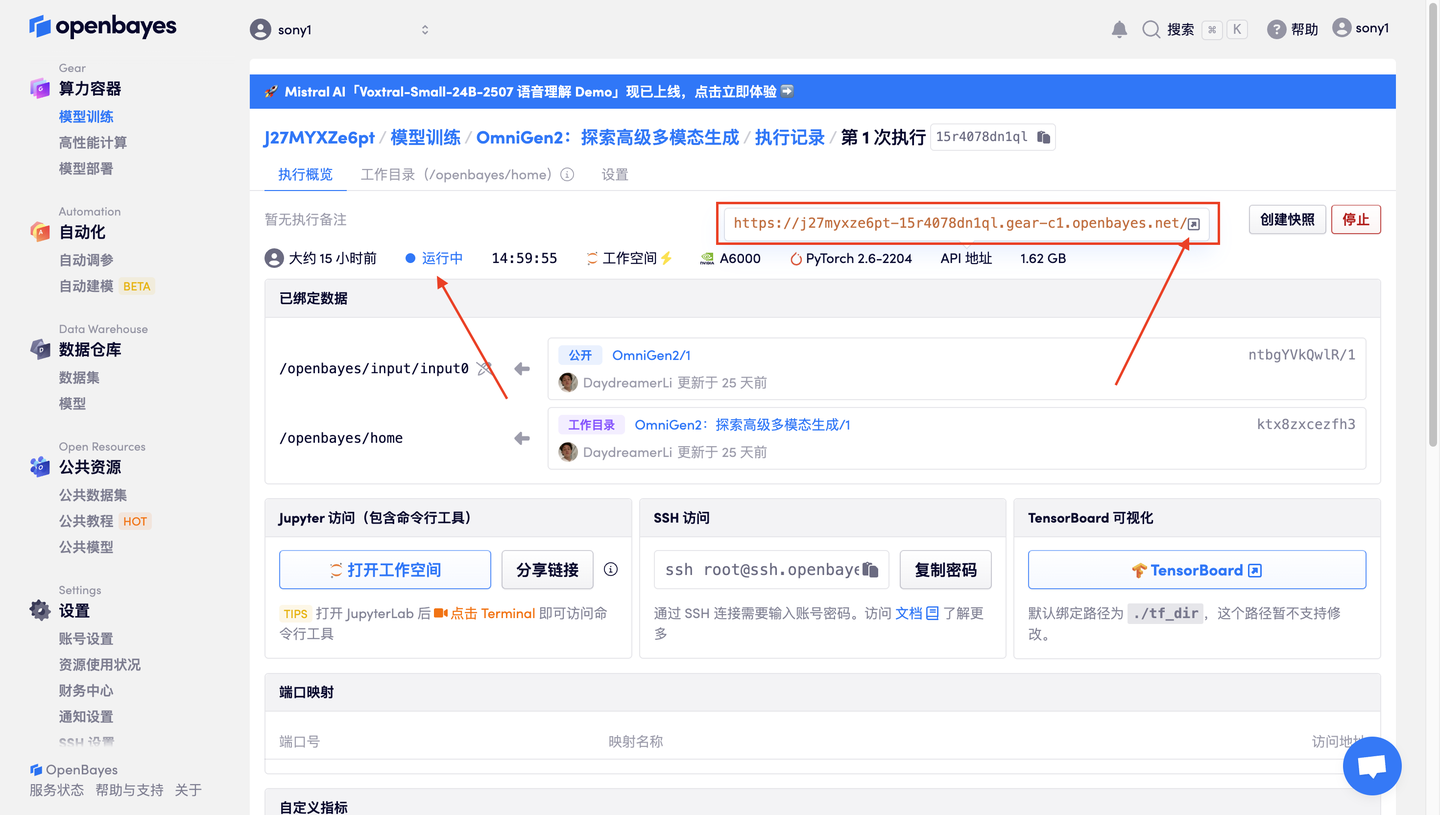Click the 文档 link in SSH section
The width and height of the screenshot is (1440, 815).
point(909,613)
